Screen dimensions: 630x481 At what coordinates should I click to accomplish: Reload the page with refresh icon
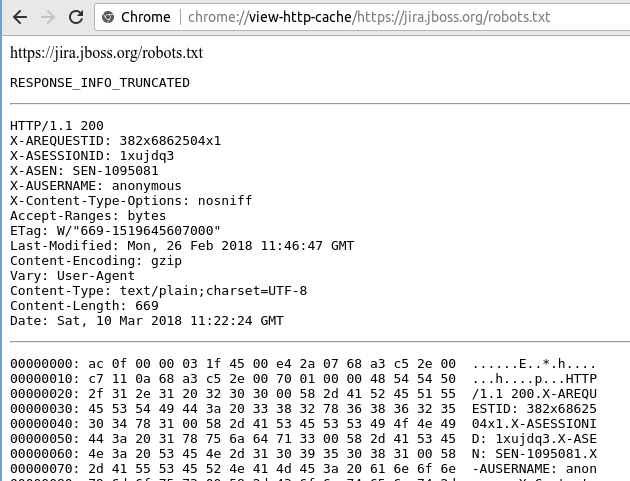76,17
